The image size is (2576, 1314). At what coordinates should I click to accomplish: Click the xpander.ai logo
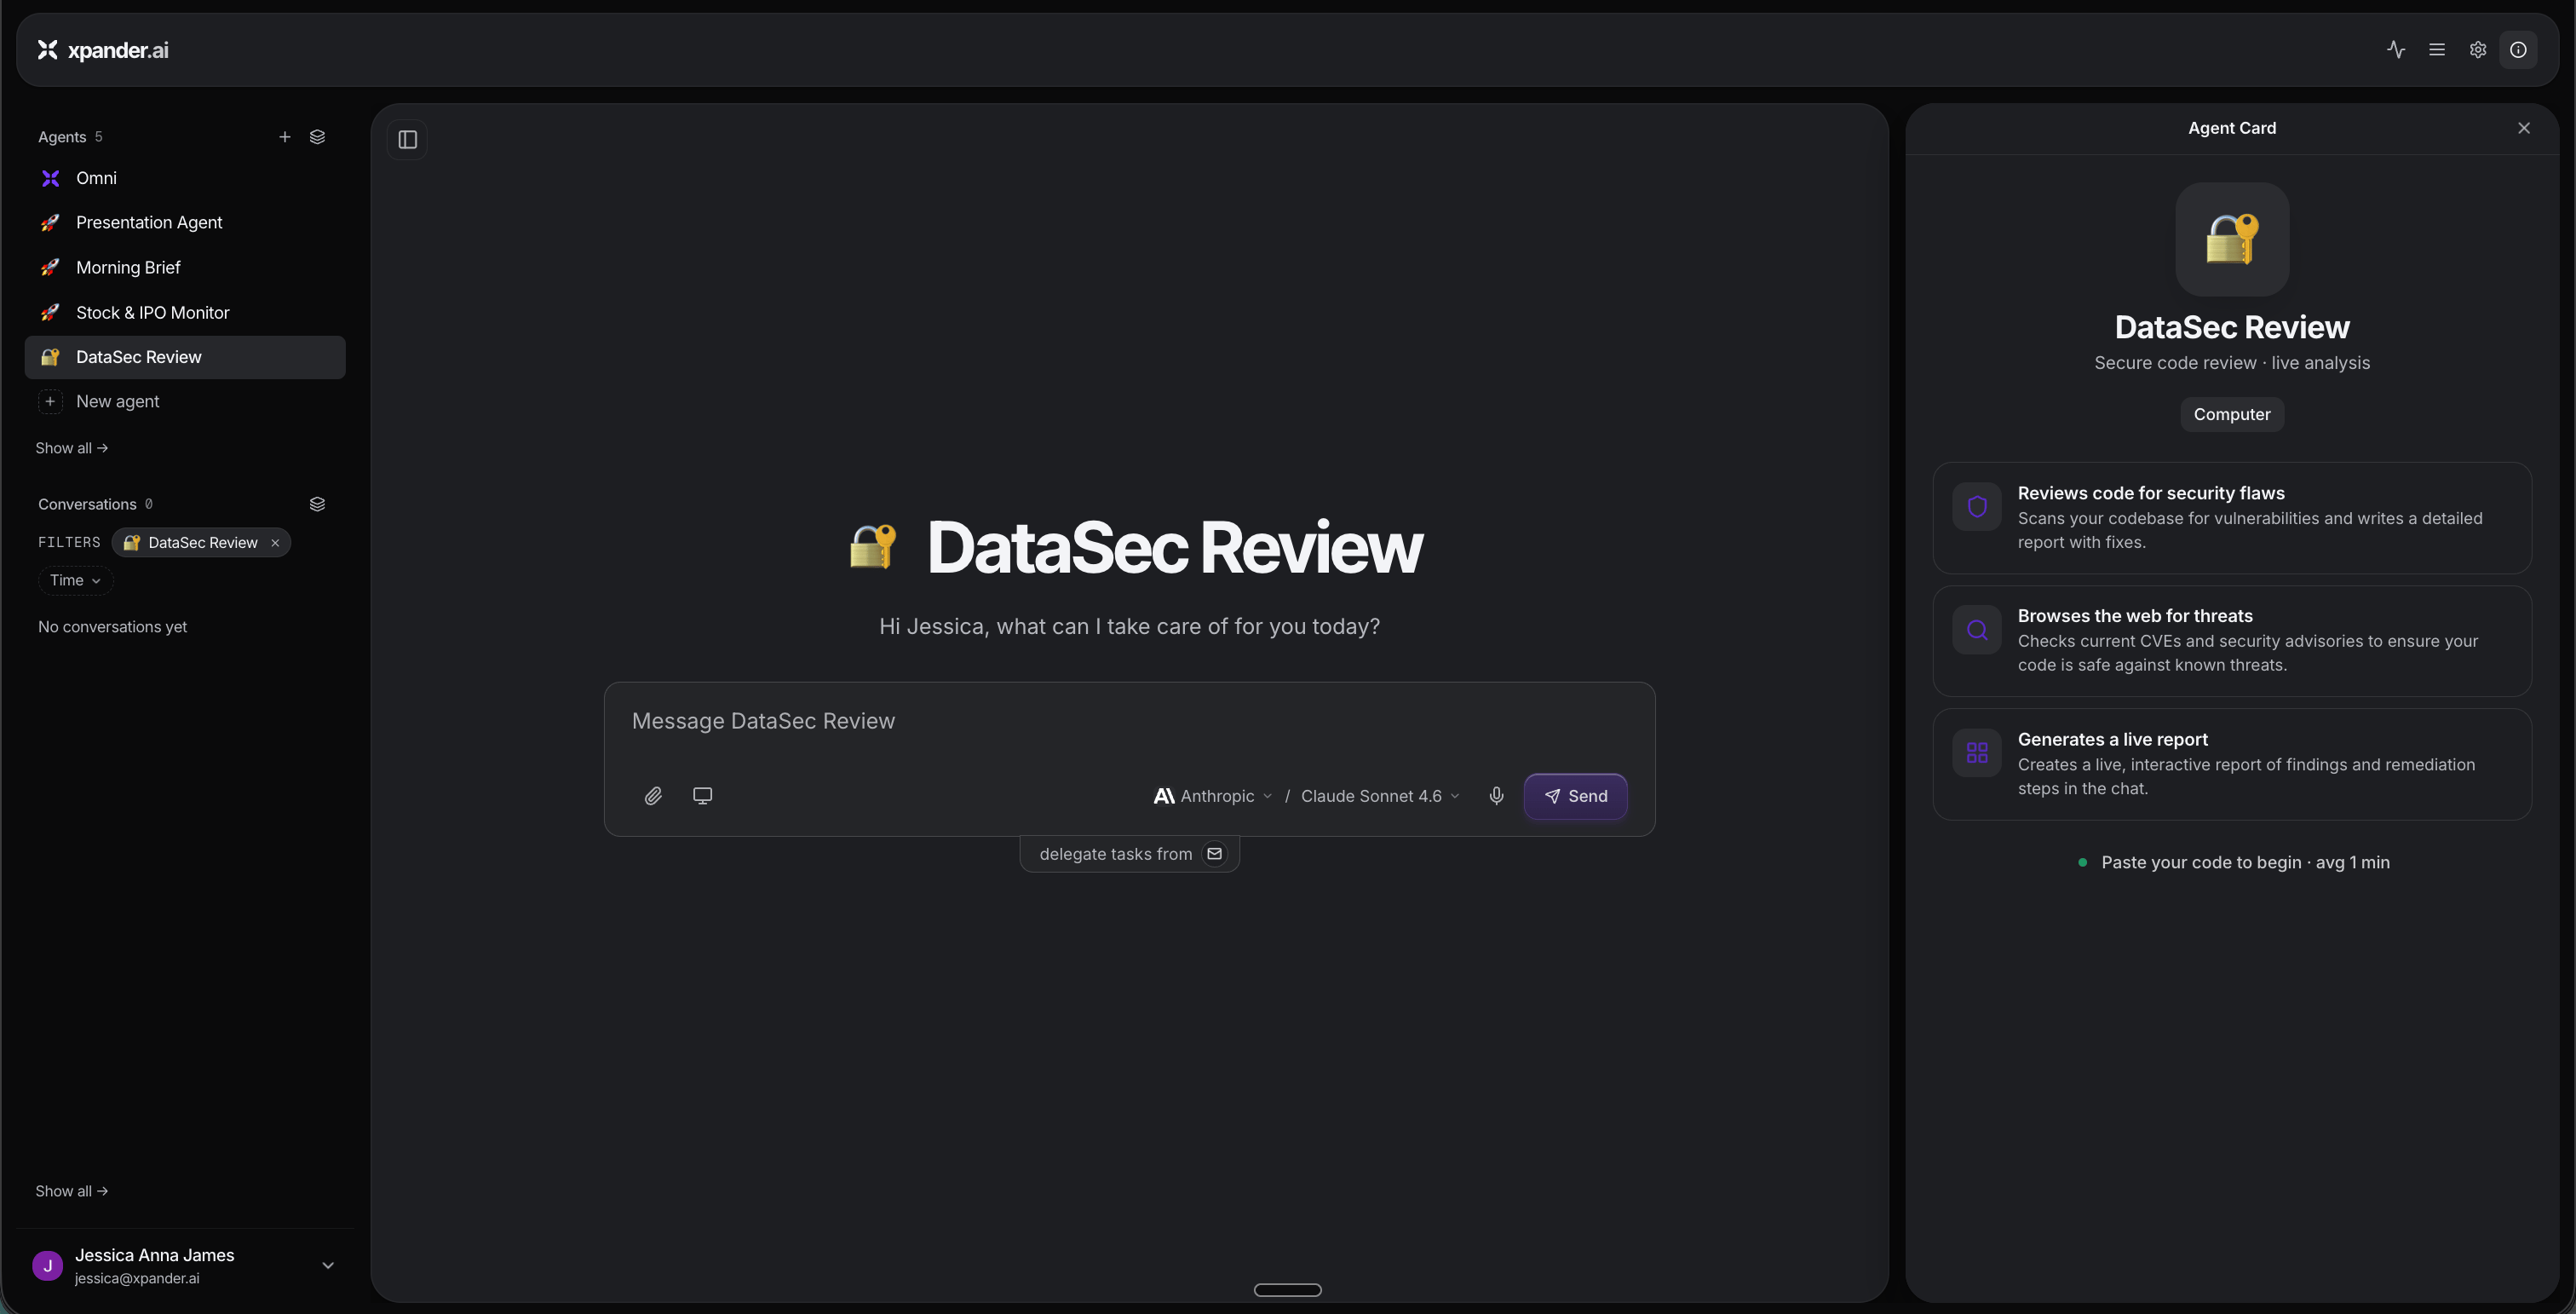point(103,50)
